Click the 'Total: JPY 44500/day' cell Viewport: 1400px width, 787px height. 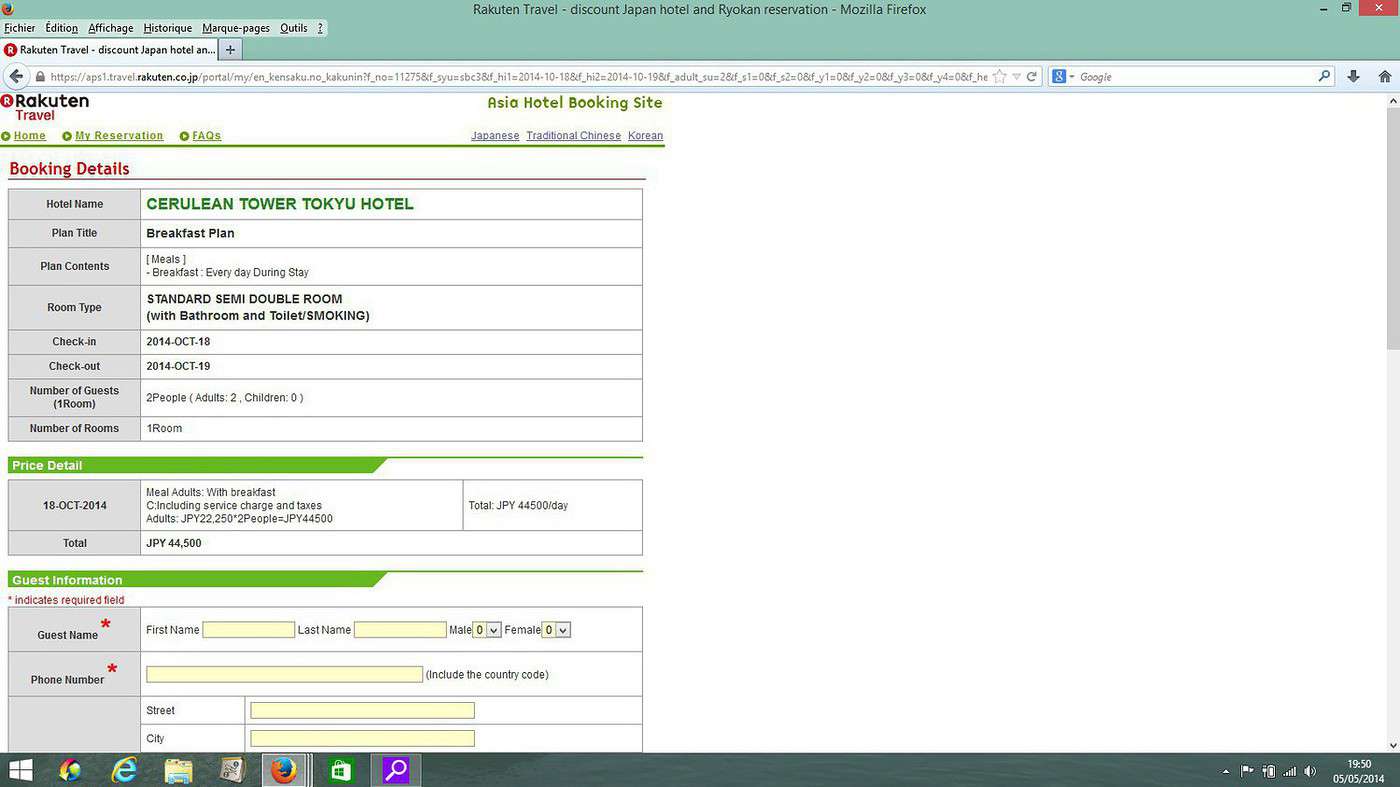[552, 505]
